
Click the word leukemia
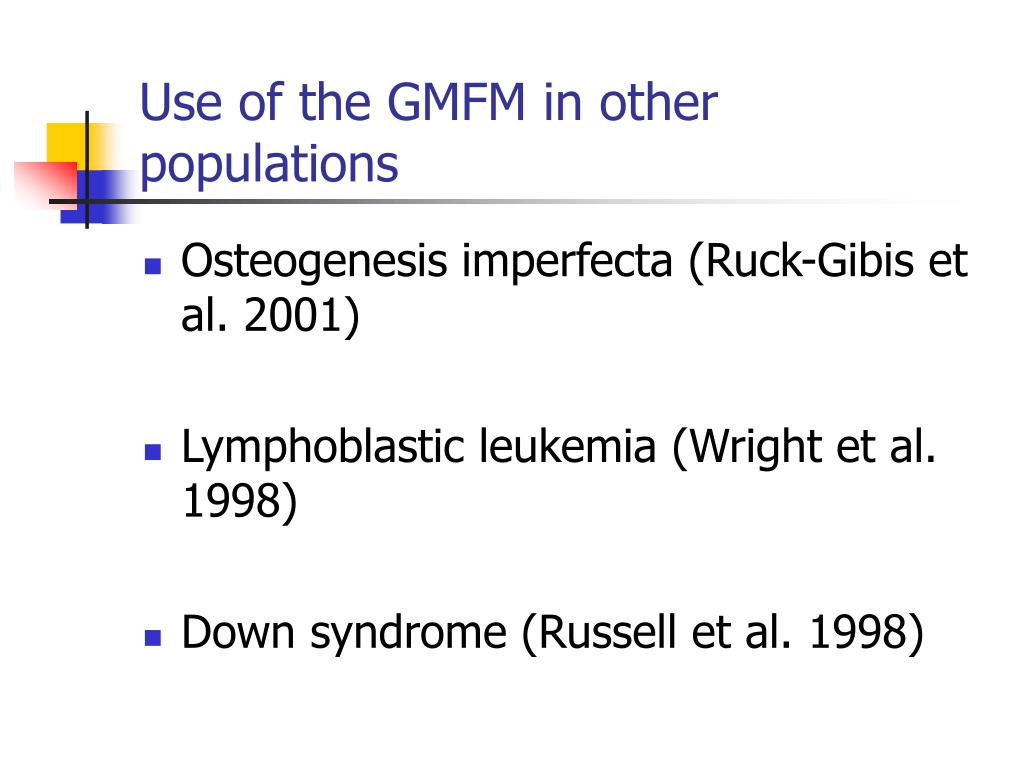[567, 447]
